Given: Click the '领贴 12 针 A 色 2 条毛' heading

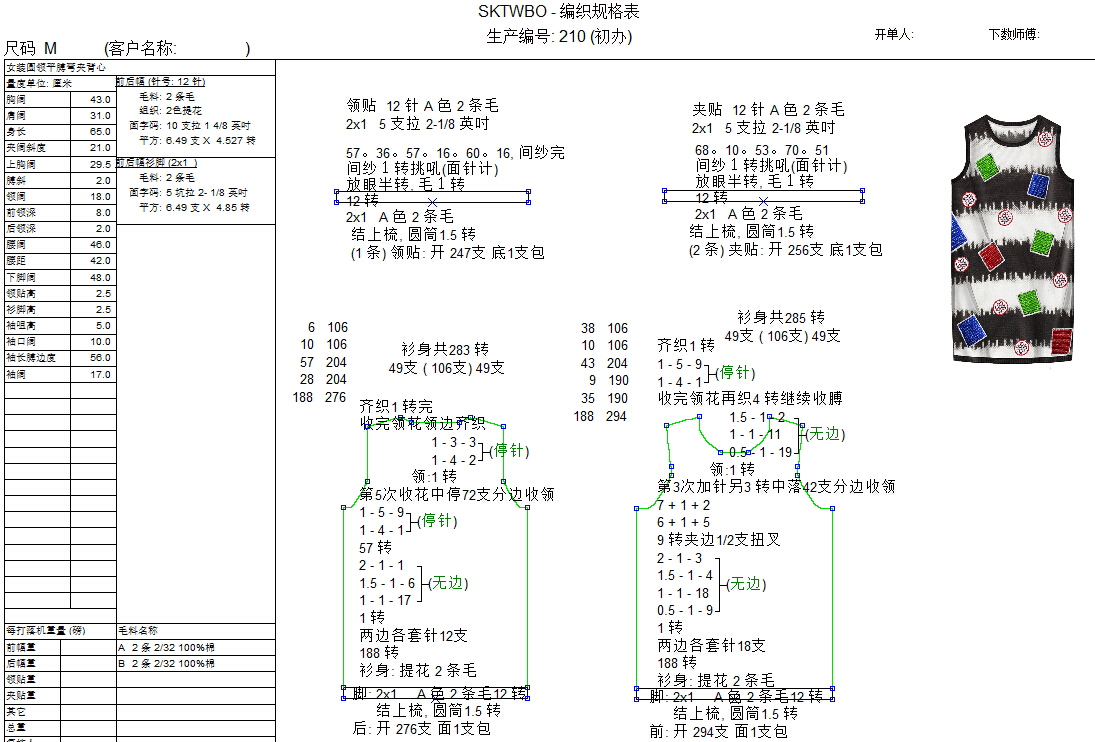Looking at the screenshot, I should [422, 105].
